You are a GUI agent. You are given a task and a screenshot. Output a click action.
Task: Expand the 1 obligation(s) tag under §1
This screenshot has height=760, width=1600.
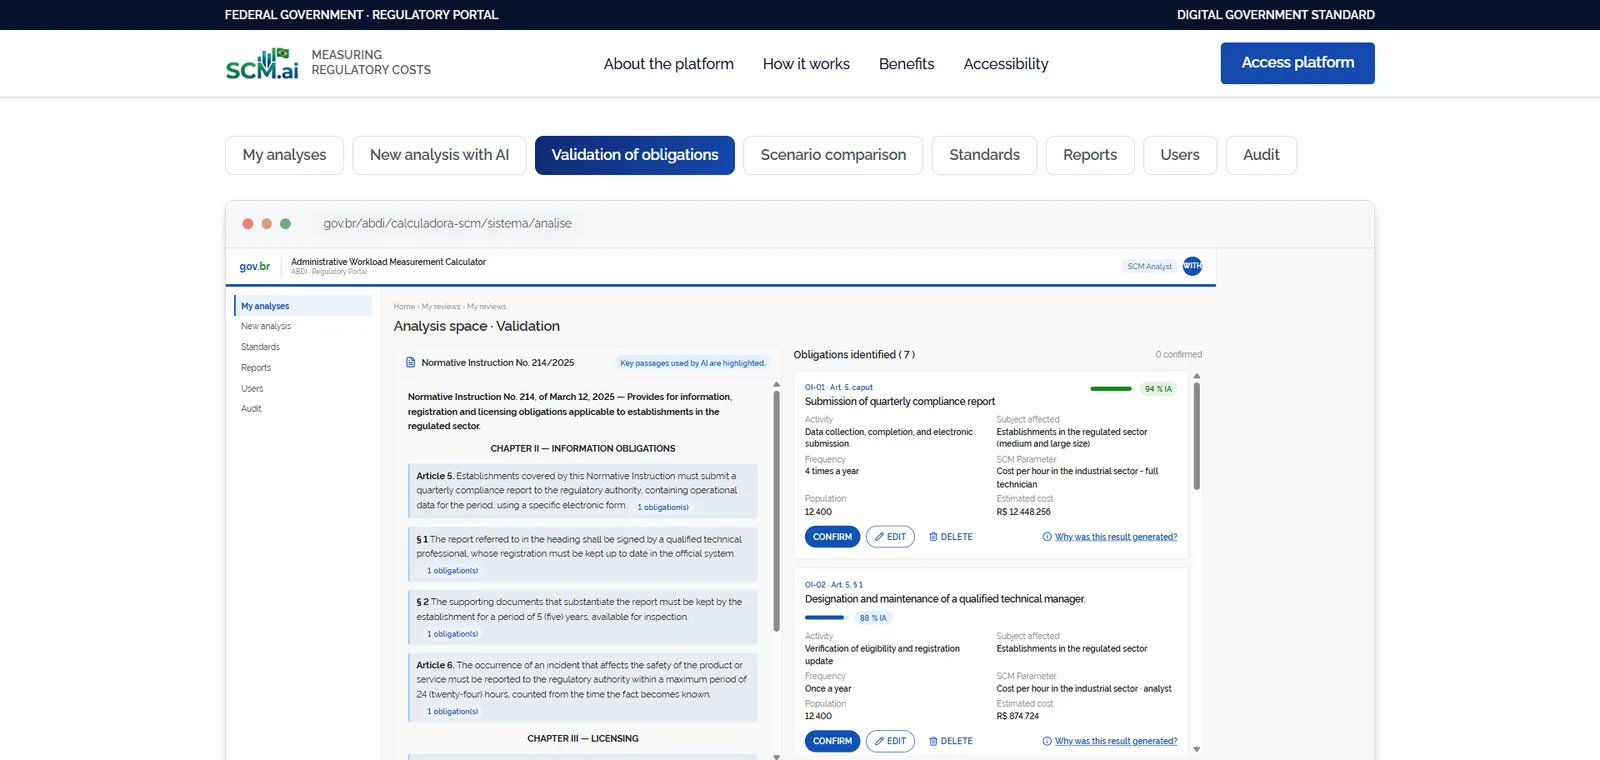[x=452, y=571]
